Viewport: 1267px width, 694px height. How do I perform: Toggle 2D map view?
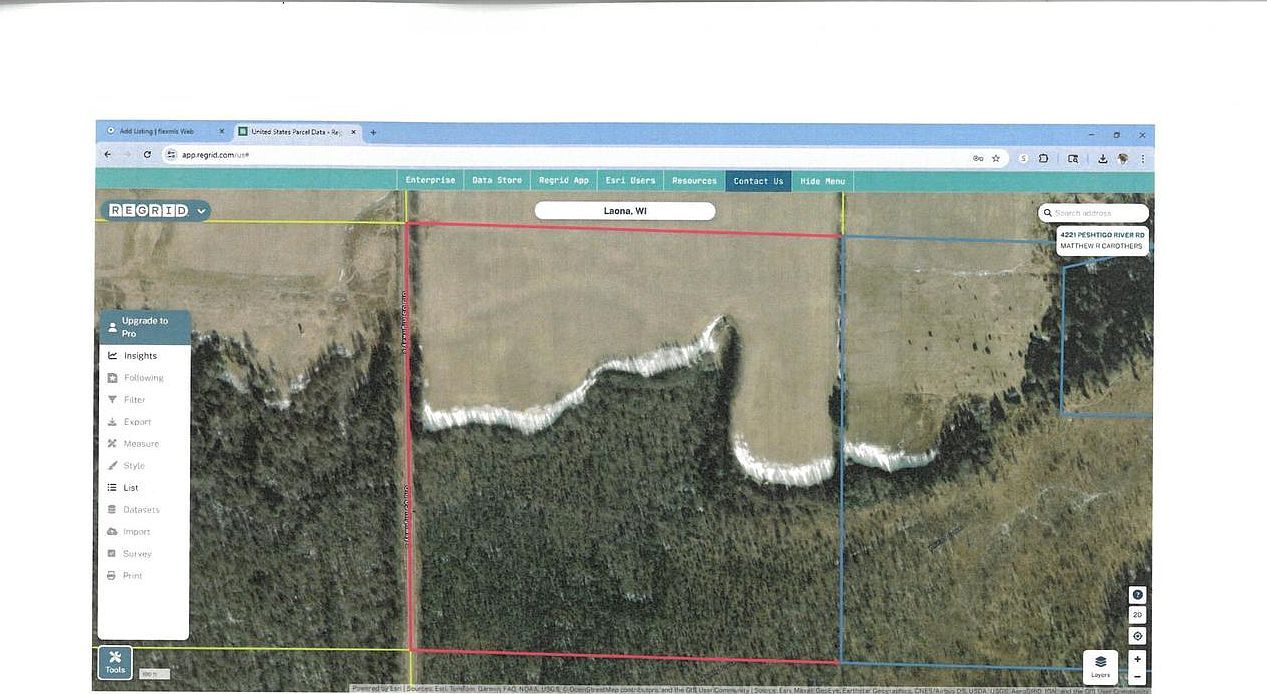pos(1137,615)
